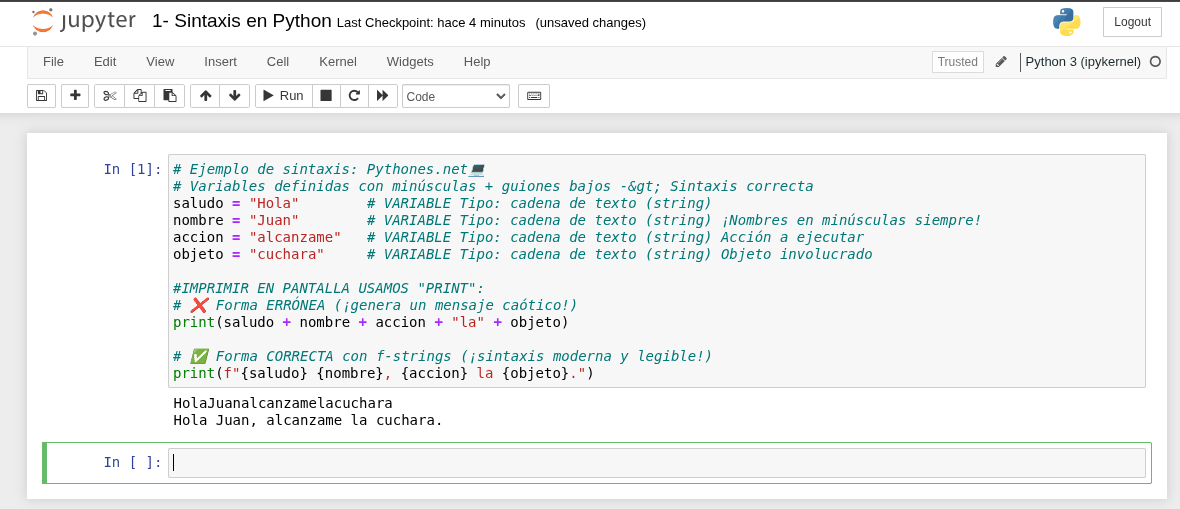Rename notebook title 1- Sintaxis en Python
Viewport: 1180px width, 509px height.
tap(242, 21)
